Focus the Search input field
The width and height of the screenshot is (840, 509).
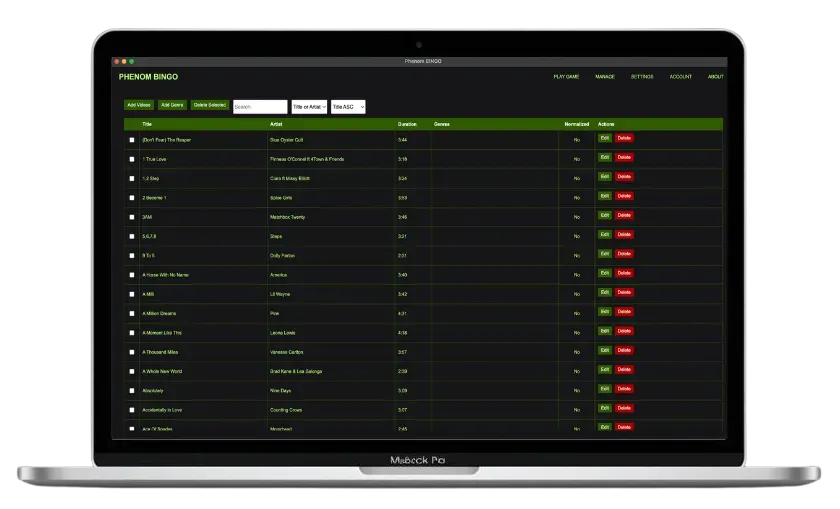[x=260, y=106]
